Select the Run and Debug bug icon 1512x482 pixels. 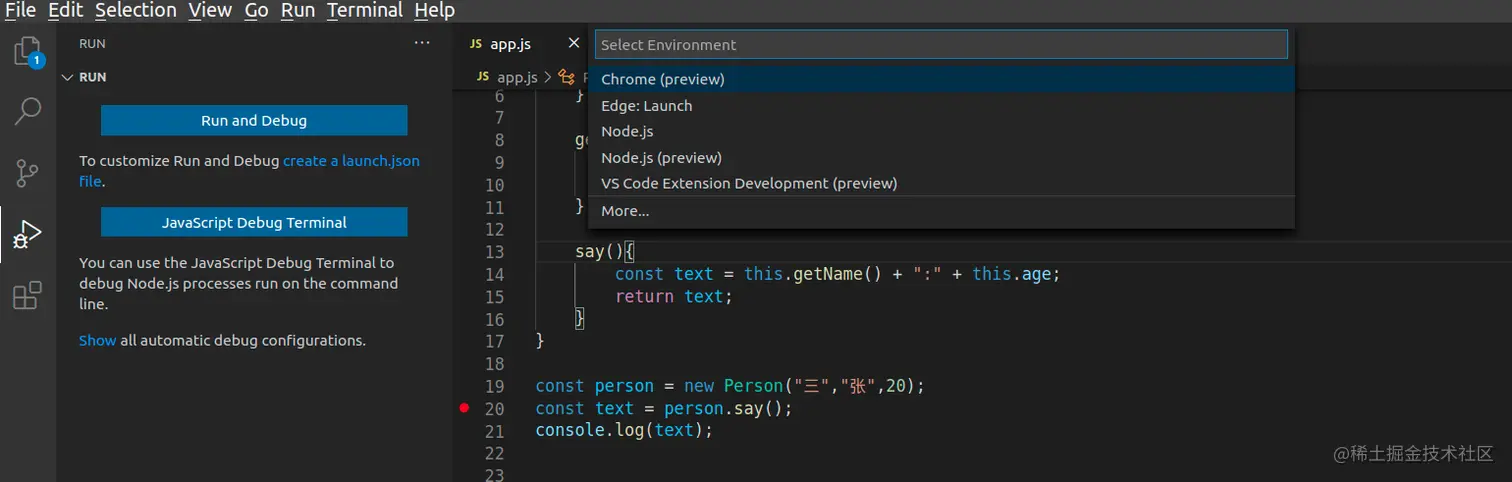point(28,235)
